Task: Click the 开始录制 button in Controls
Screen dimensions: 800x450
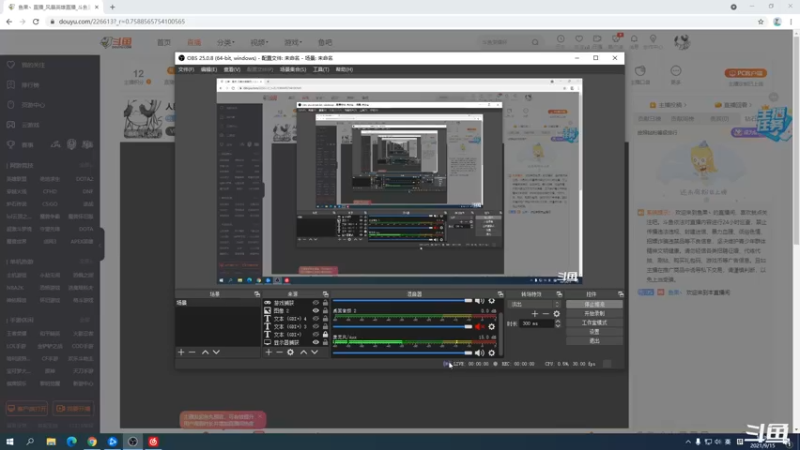Action: point(594,313)
